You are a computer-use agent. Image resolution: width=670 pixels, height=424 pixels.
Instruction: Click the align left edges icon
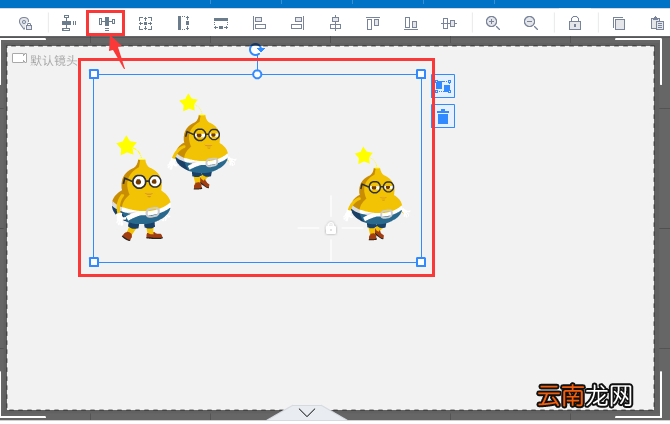coord(259,23)
